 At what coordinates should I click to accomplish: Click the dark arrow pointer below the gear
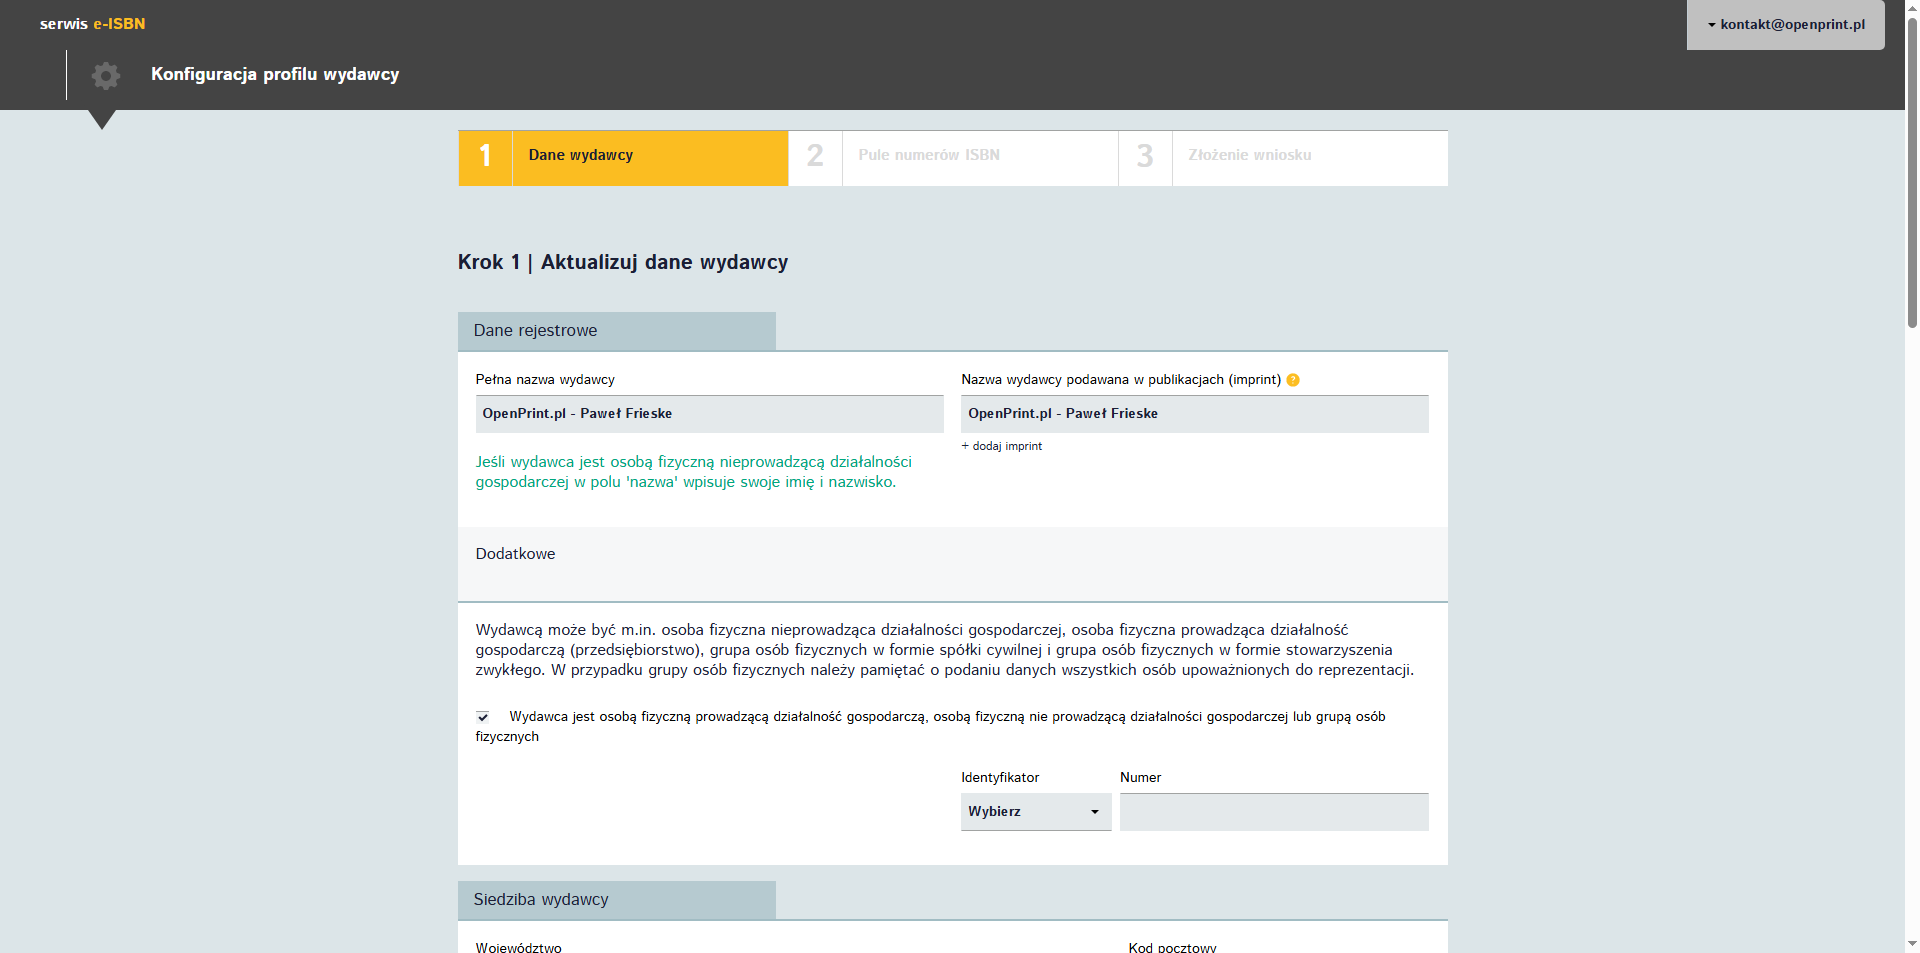tap(103, 120)
